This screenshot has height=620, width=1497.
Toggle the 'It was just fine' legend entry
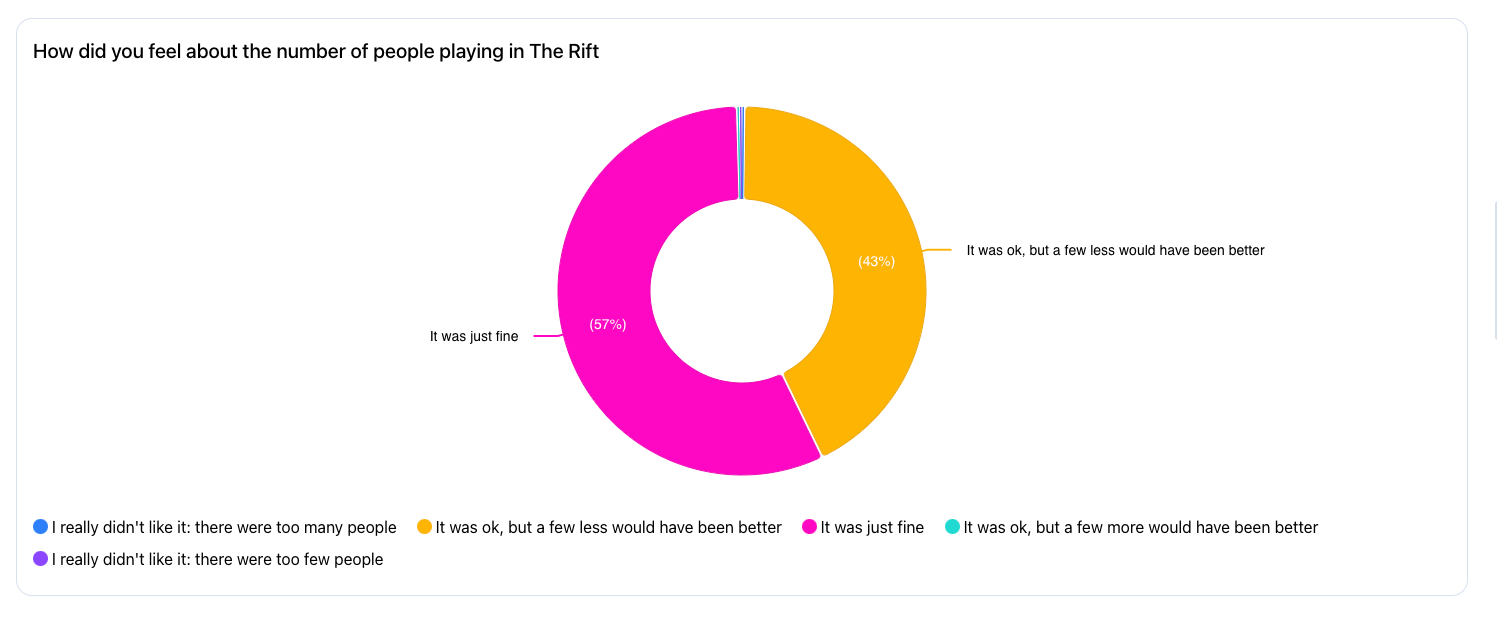click(864, 527)
